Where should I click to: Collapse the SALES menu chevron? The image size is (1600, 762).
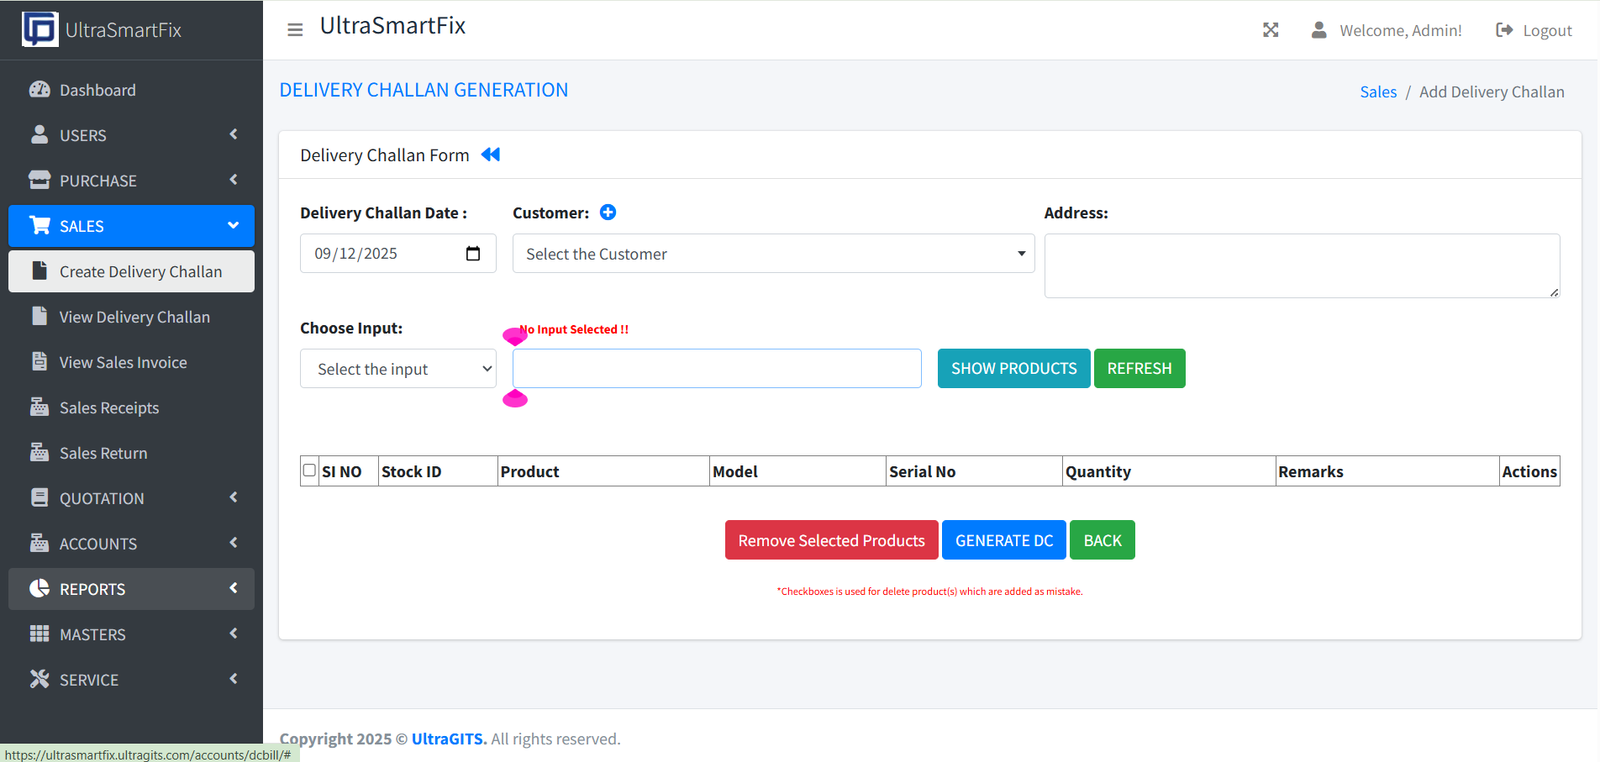click(234, 225)
